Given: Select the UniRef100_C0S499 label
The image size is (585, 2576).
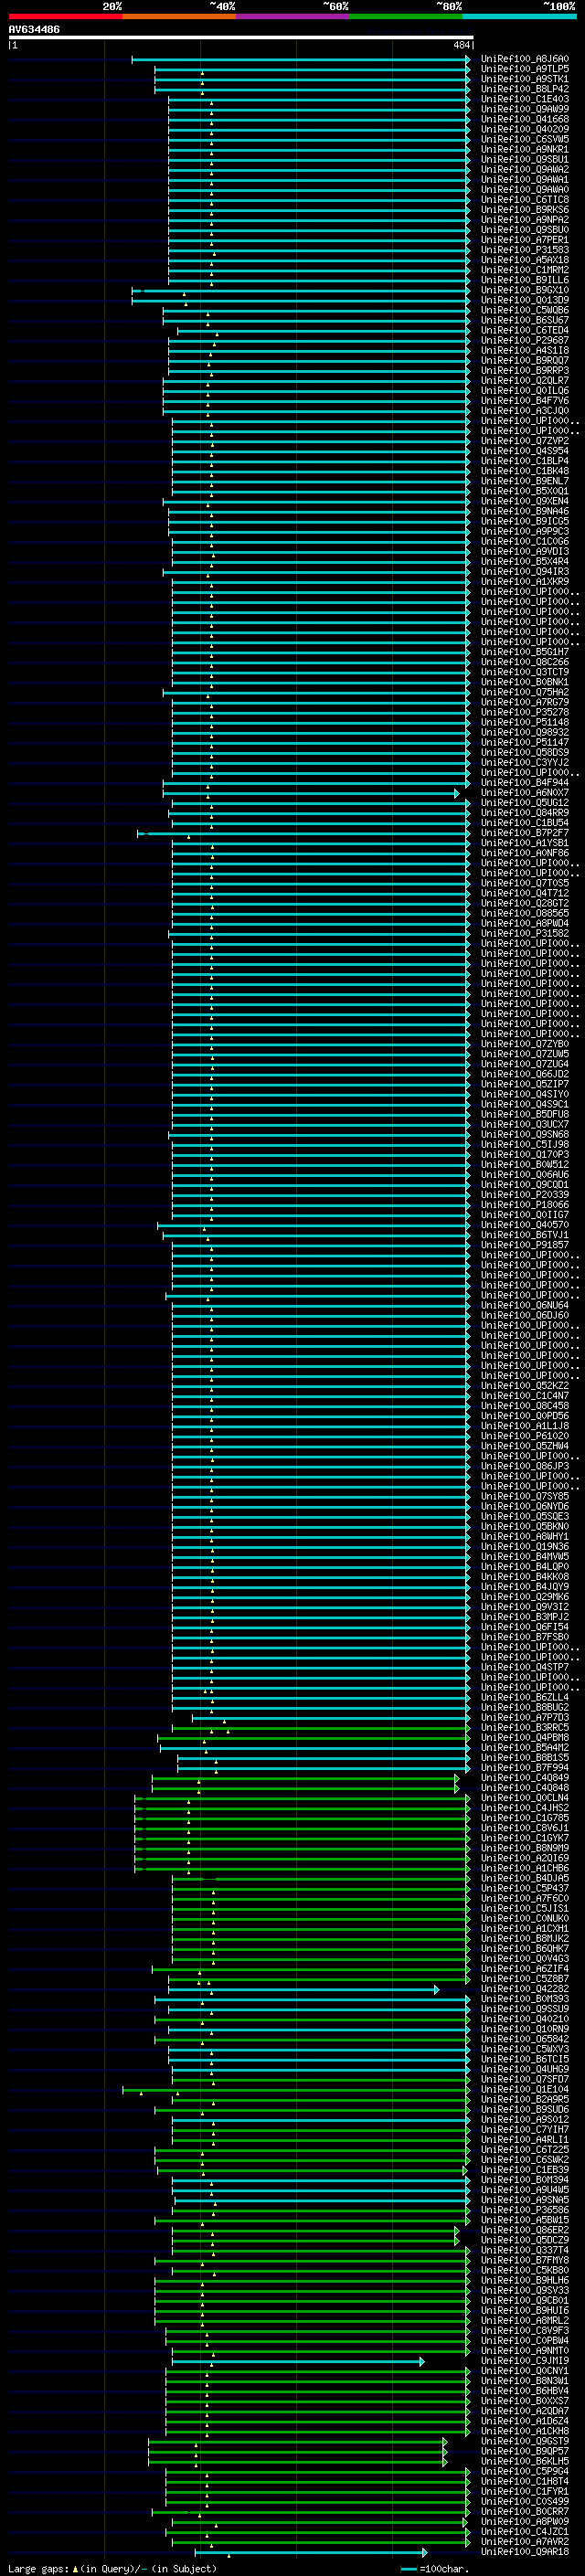Looking at the screenshot, I should tap(525, 2501).
